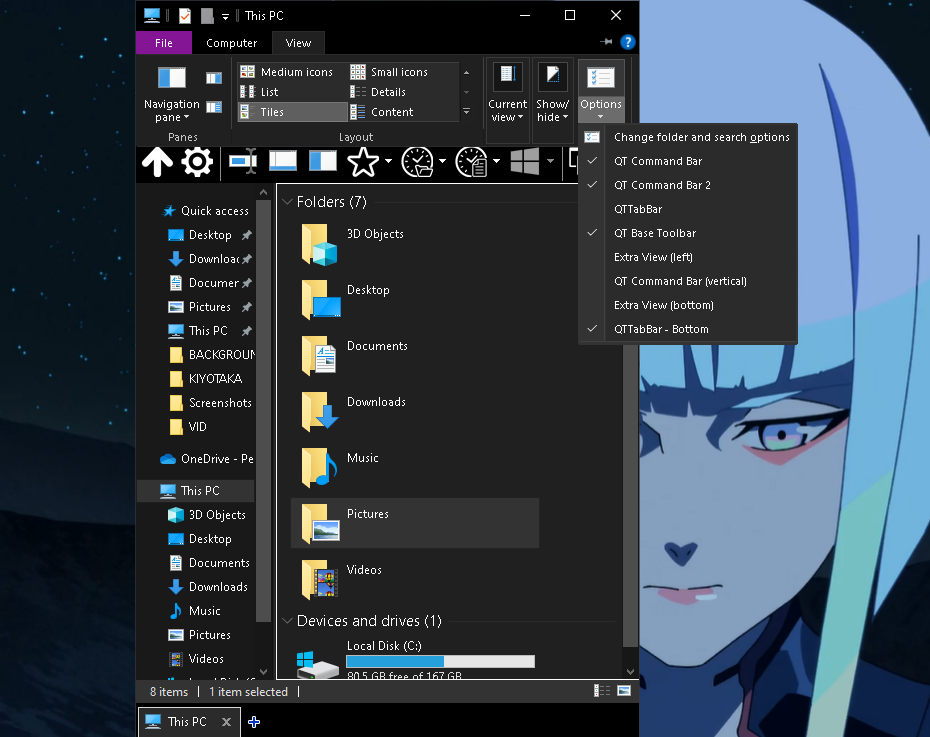This screenshot has width=930, height=737.
Task: Open Change folder and search options
Action: (x=688, y=137)
